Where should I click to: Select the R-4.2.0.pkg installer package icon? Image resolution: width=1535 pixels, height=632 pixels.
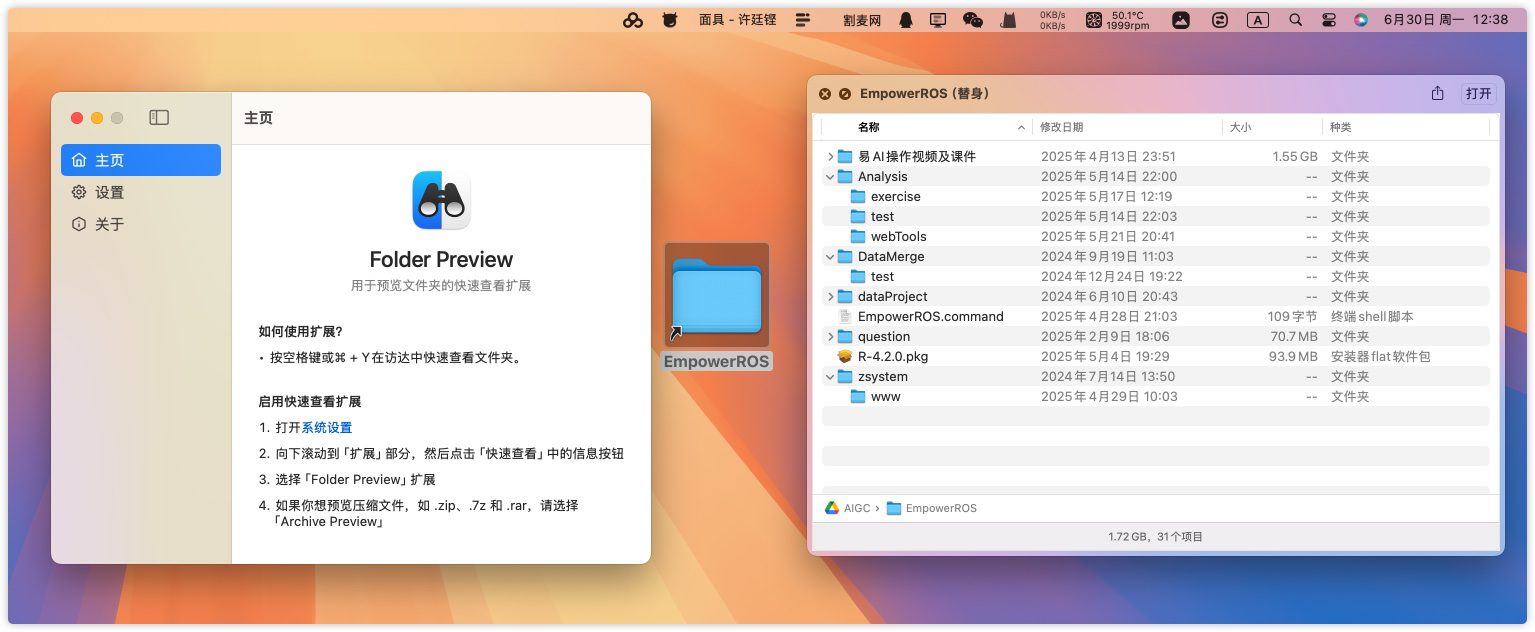(845, 356)
